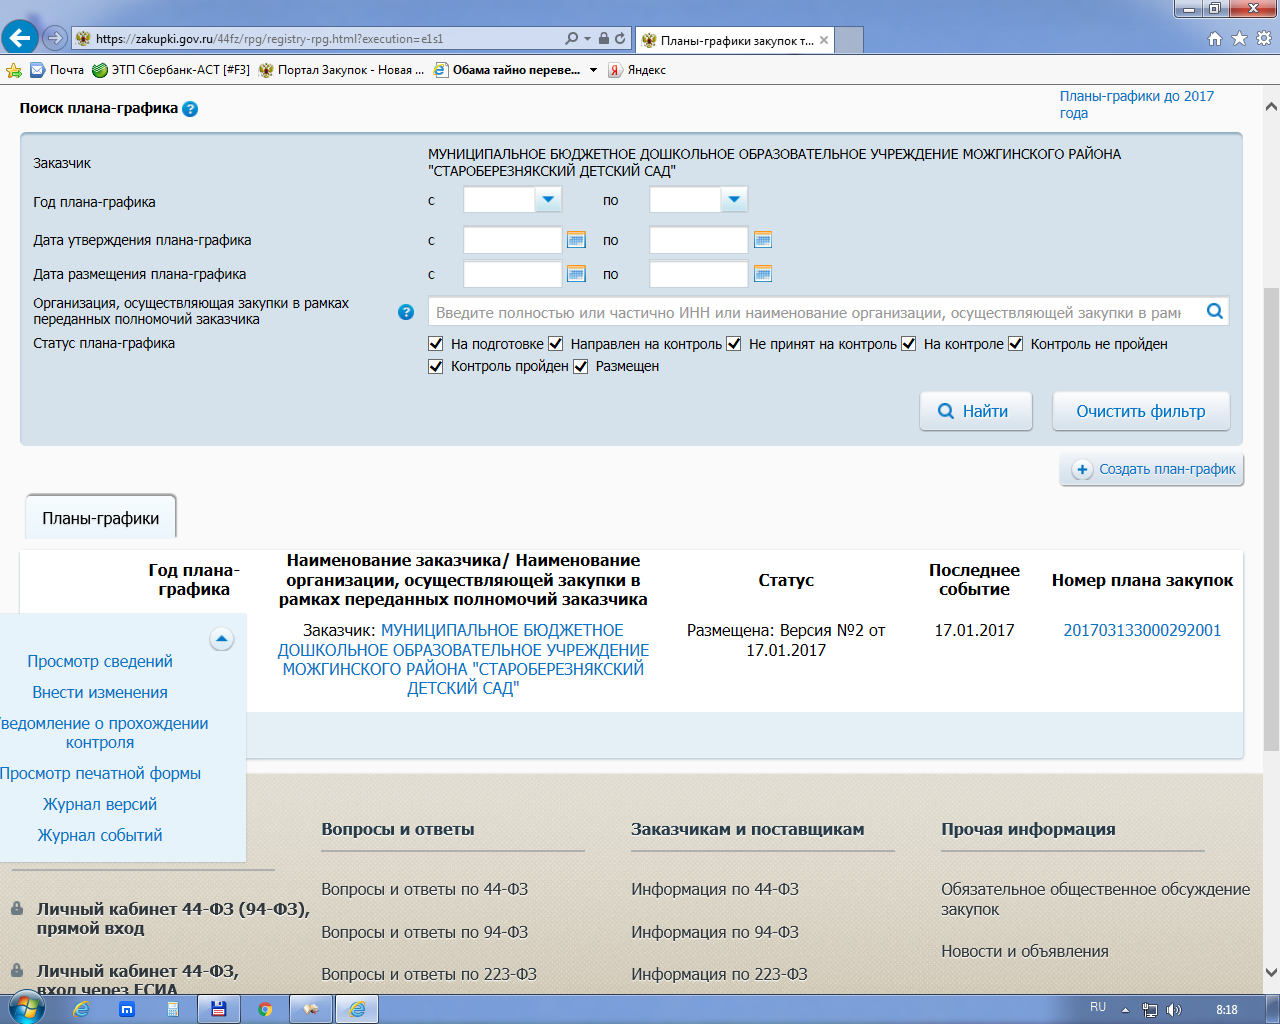Click help icon next to organization field label

[x=406, y=312]
